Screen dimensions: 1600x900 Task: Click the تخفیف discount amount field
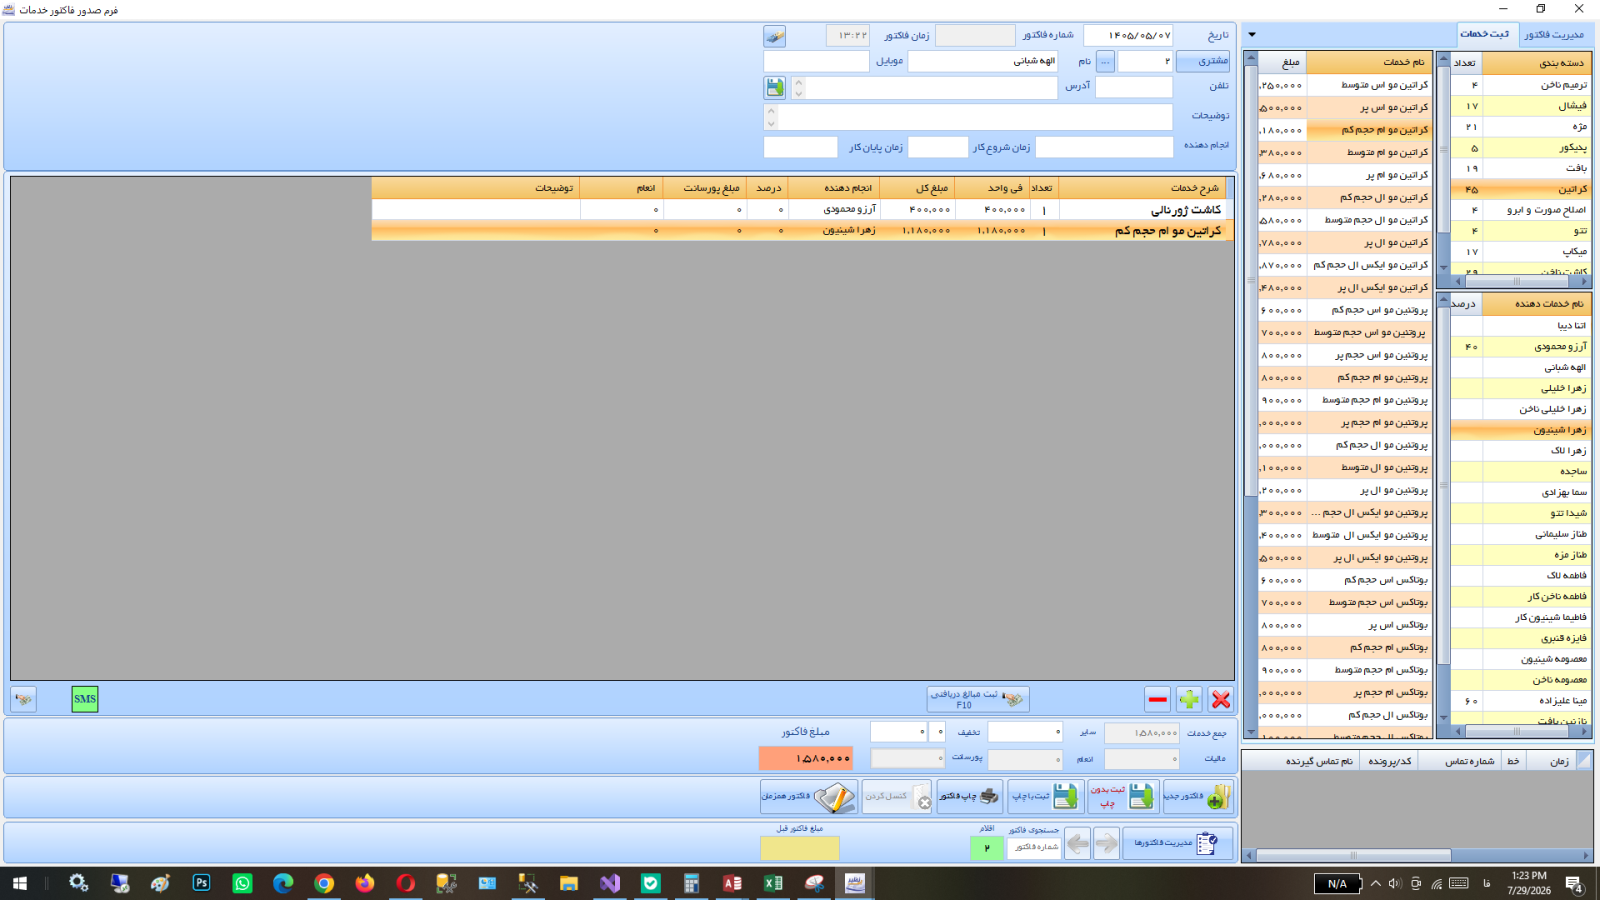click(898, 732)
